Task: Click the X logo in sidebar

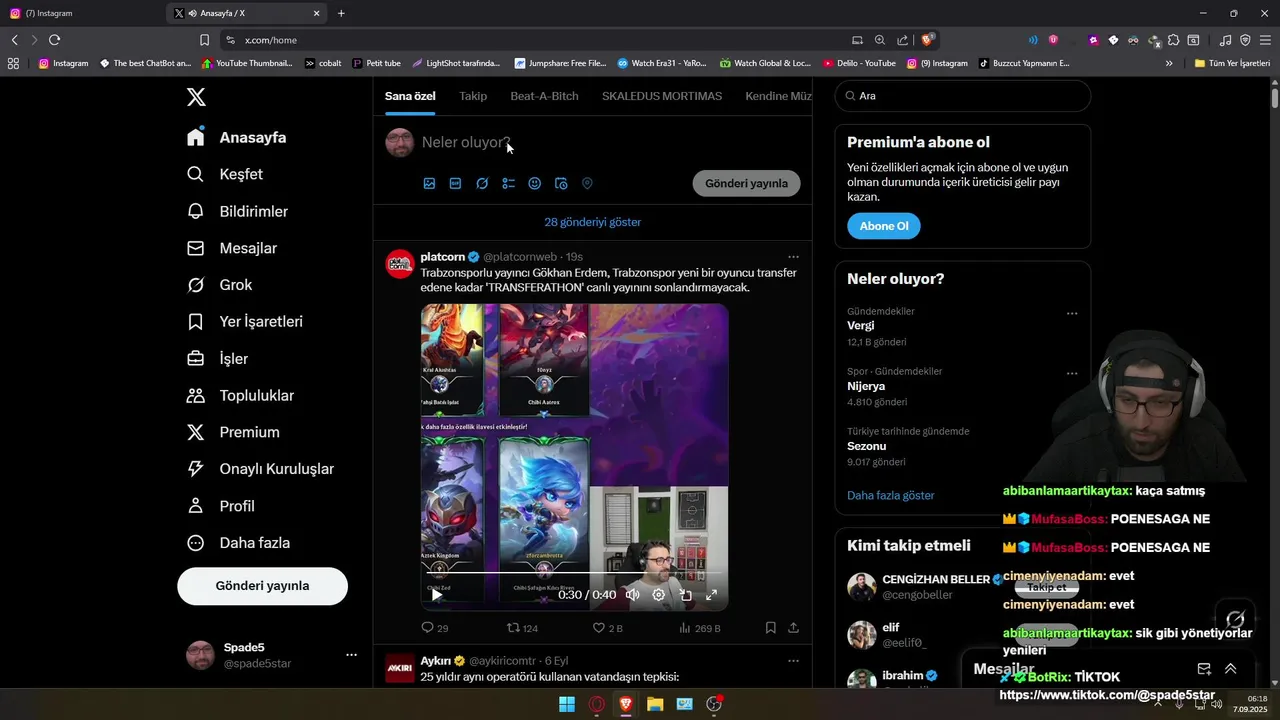Action: 196,97
